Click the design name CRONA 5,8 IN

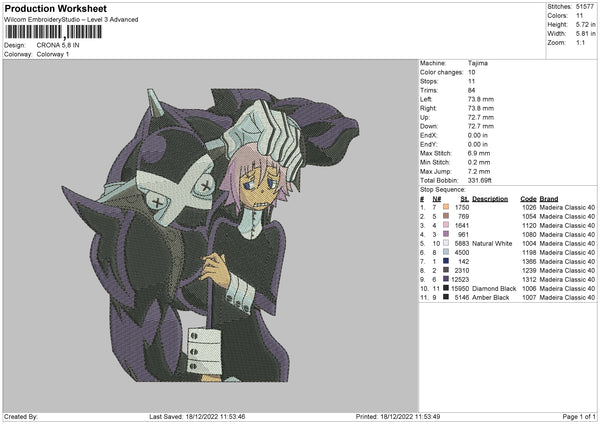click(58, 45)
